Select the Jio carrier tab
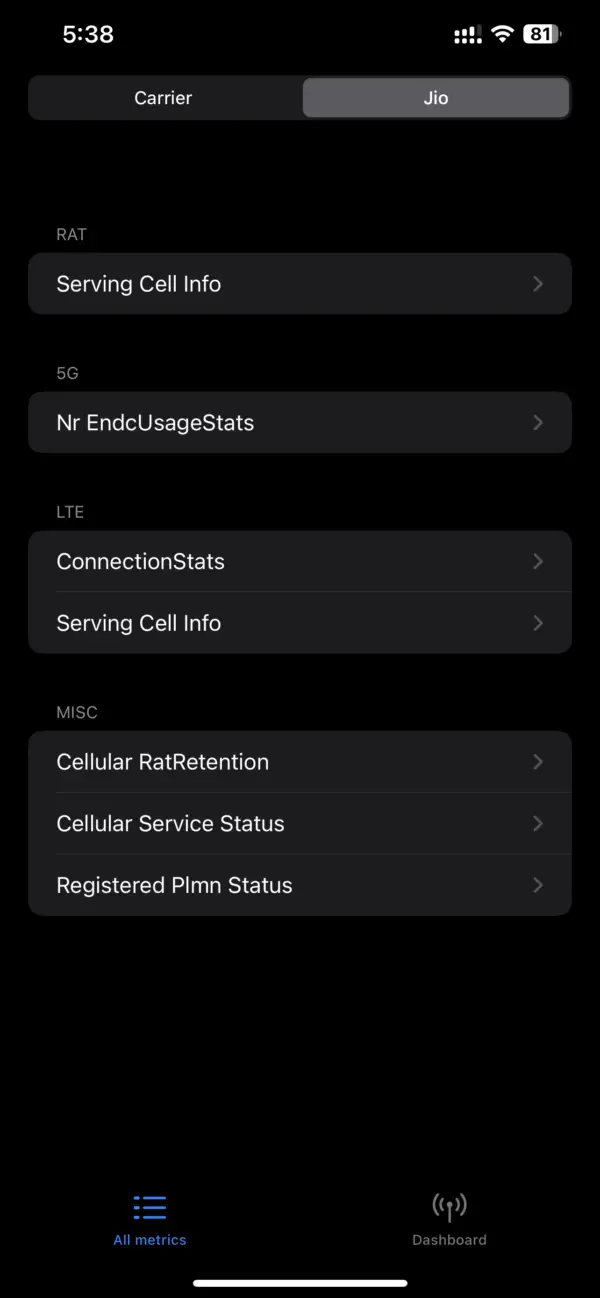This screenshot has height=1298, width=600. (435, 97)
